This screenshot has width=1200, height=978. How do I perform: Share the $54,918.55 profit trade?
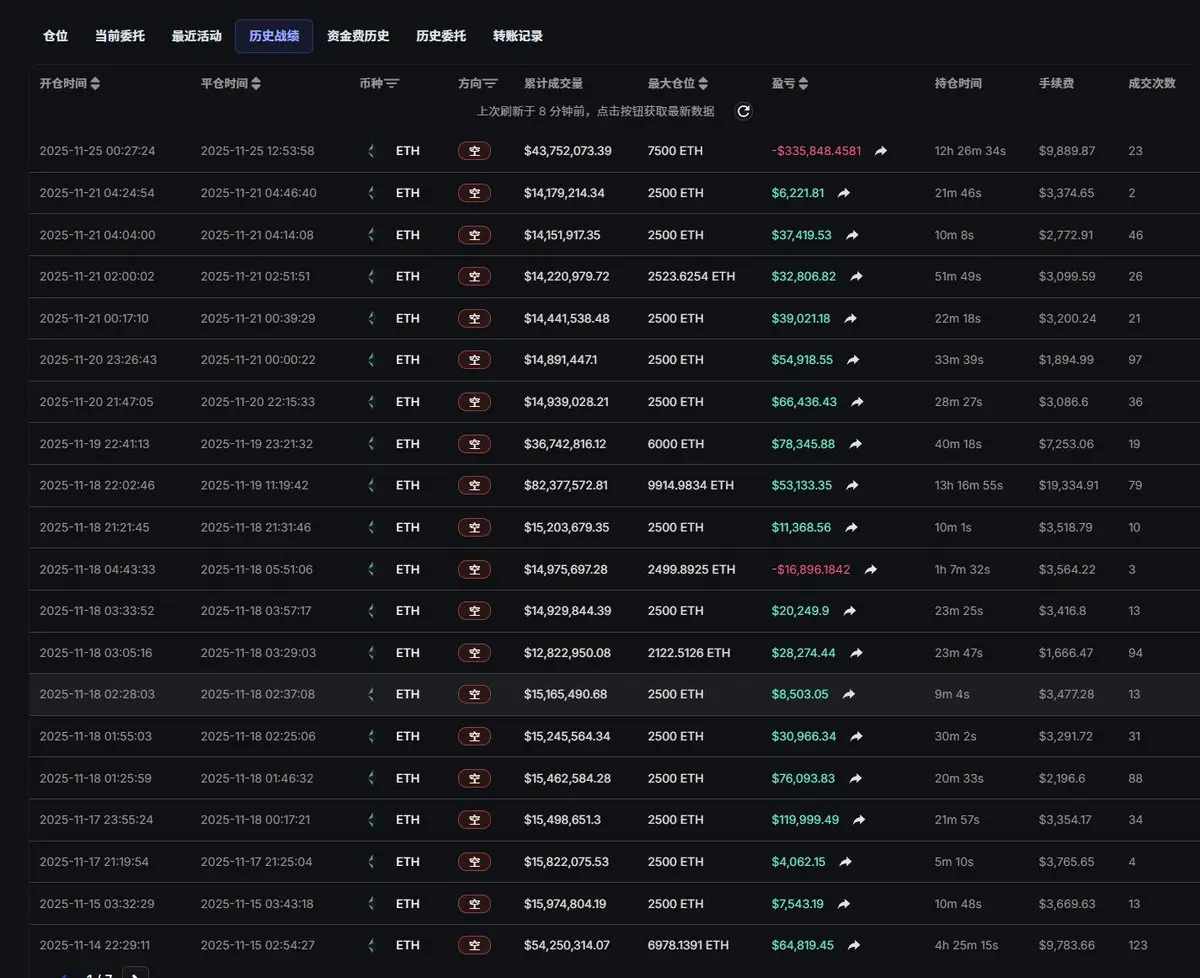pos(853,360)
